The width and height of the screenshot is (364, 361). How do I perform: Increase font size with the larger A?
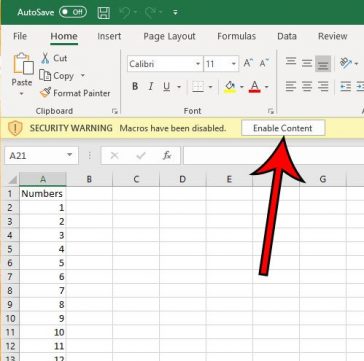coord(248,63)
